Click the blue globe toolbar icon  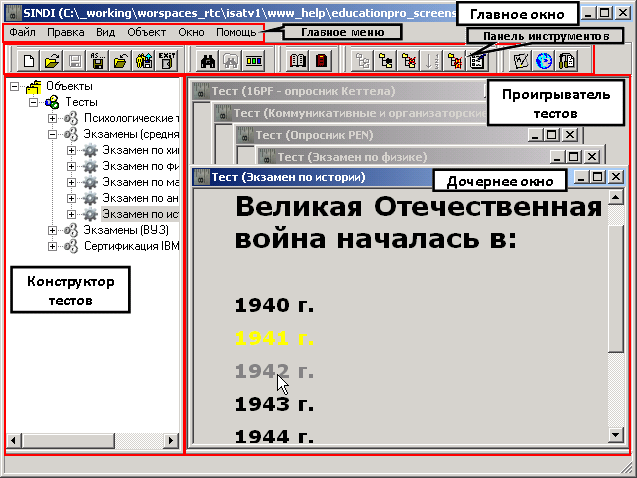[544, 61]
